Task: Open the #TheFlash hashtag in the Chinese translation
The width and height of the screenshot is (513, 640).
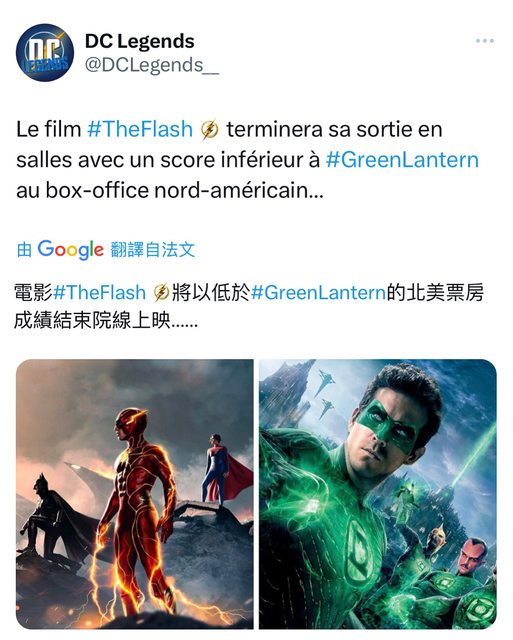Action: [x=99, y=292]
